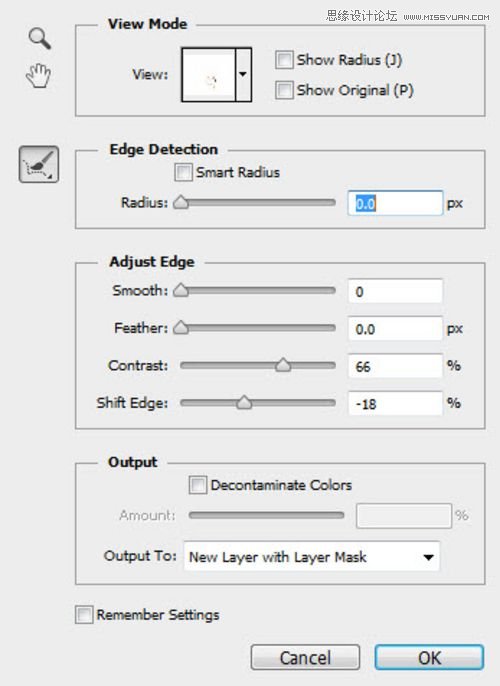
Task: Click the Contrast slider handle
Action: tap(283, 365)
